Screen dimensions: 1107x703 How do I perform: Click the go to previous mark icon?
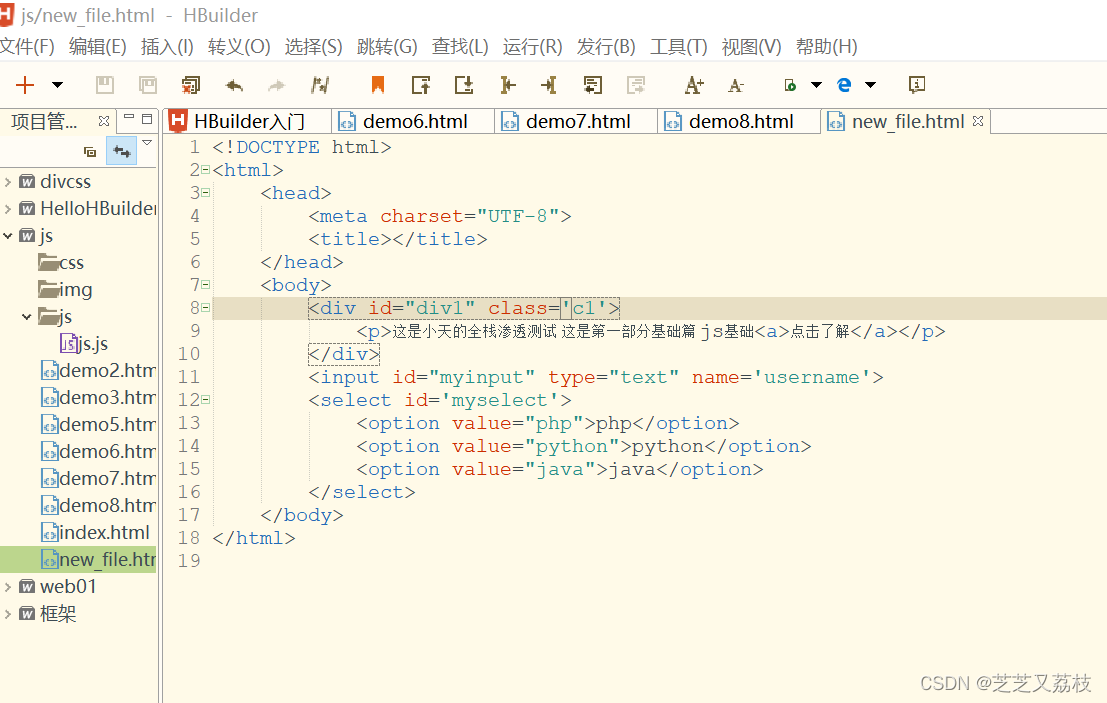[x=421, y=85]
